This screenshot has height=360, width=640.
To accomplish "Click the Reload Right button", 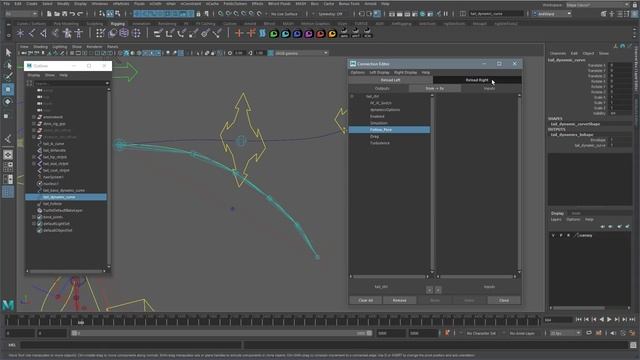I will coord(477,80).
